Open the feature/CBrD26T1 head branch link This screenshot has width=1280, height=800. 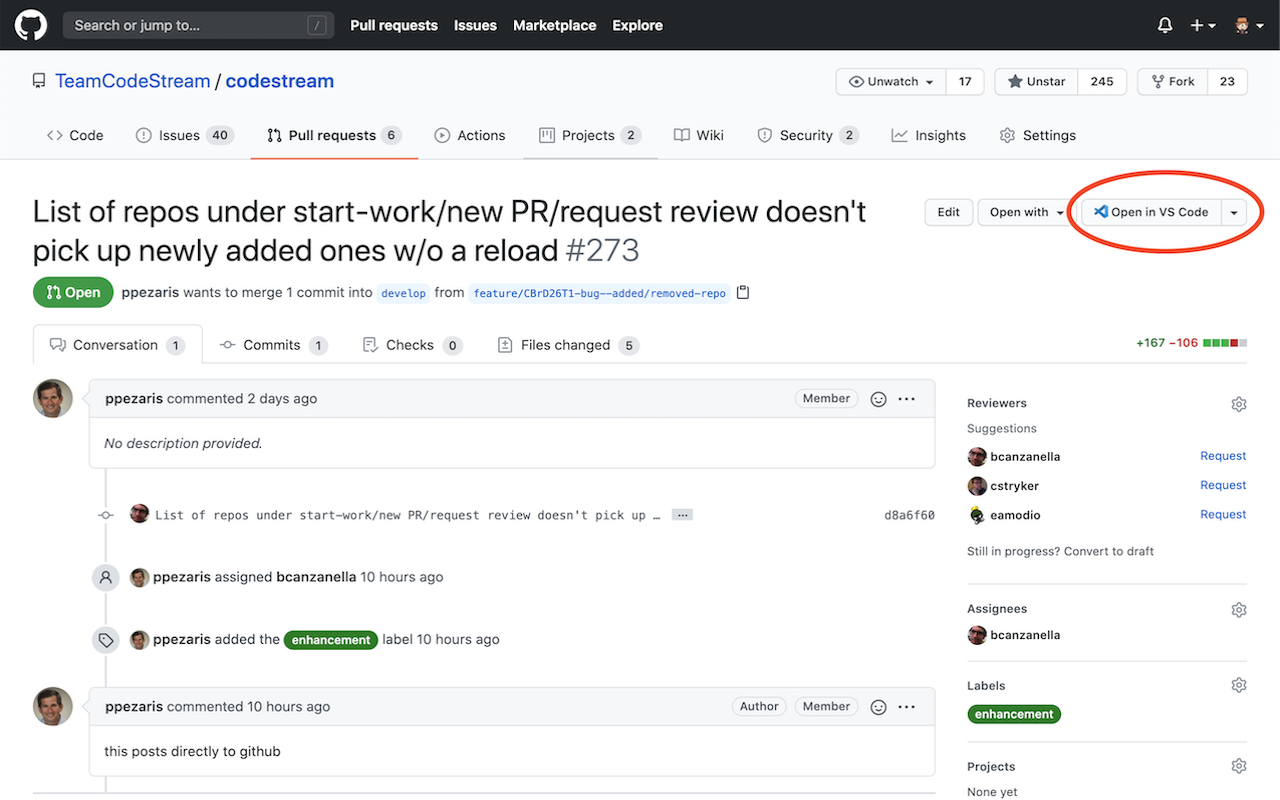click(x=599, y=293)
